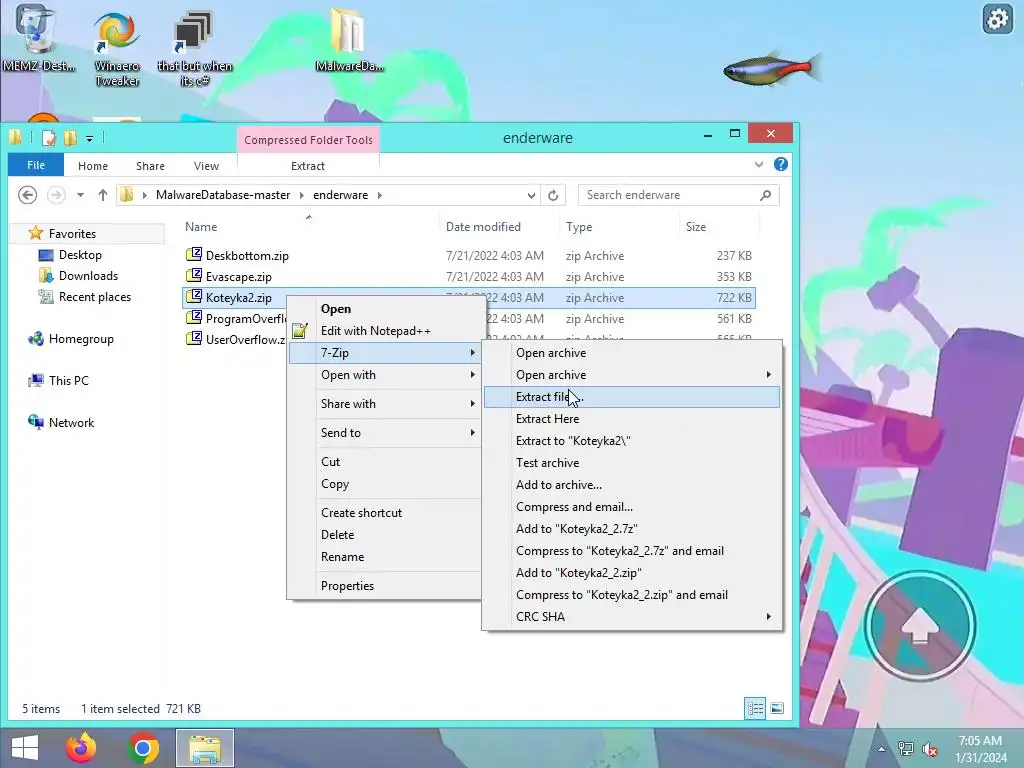This screenshot has height=768, width=1024.
Task: Open the settings gear at top right
Action: point(997,18)
